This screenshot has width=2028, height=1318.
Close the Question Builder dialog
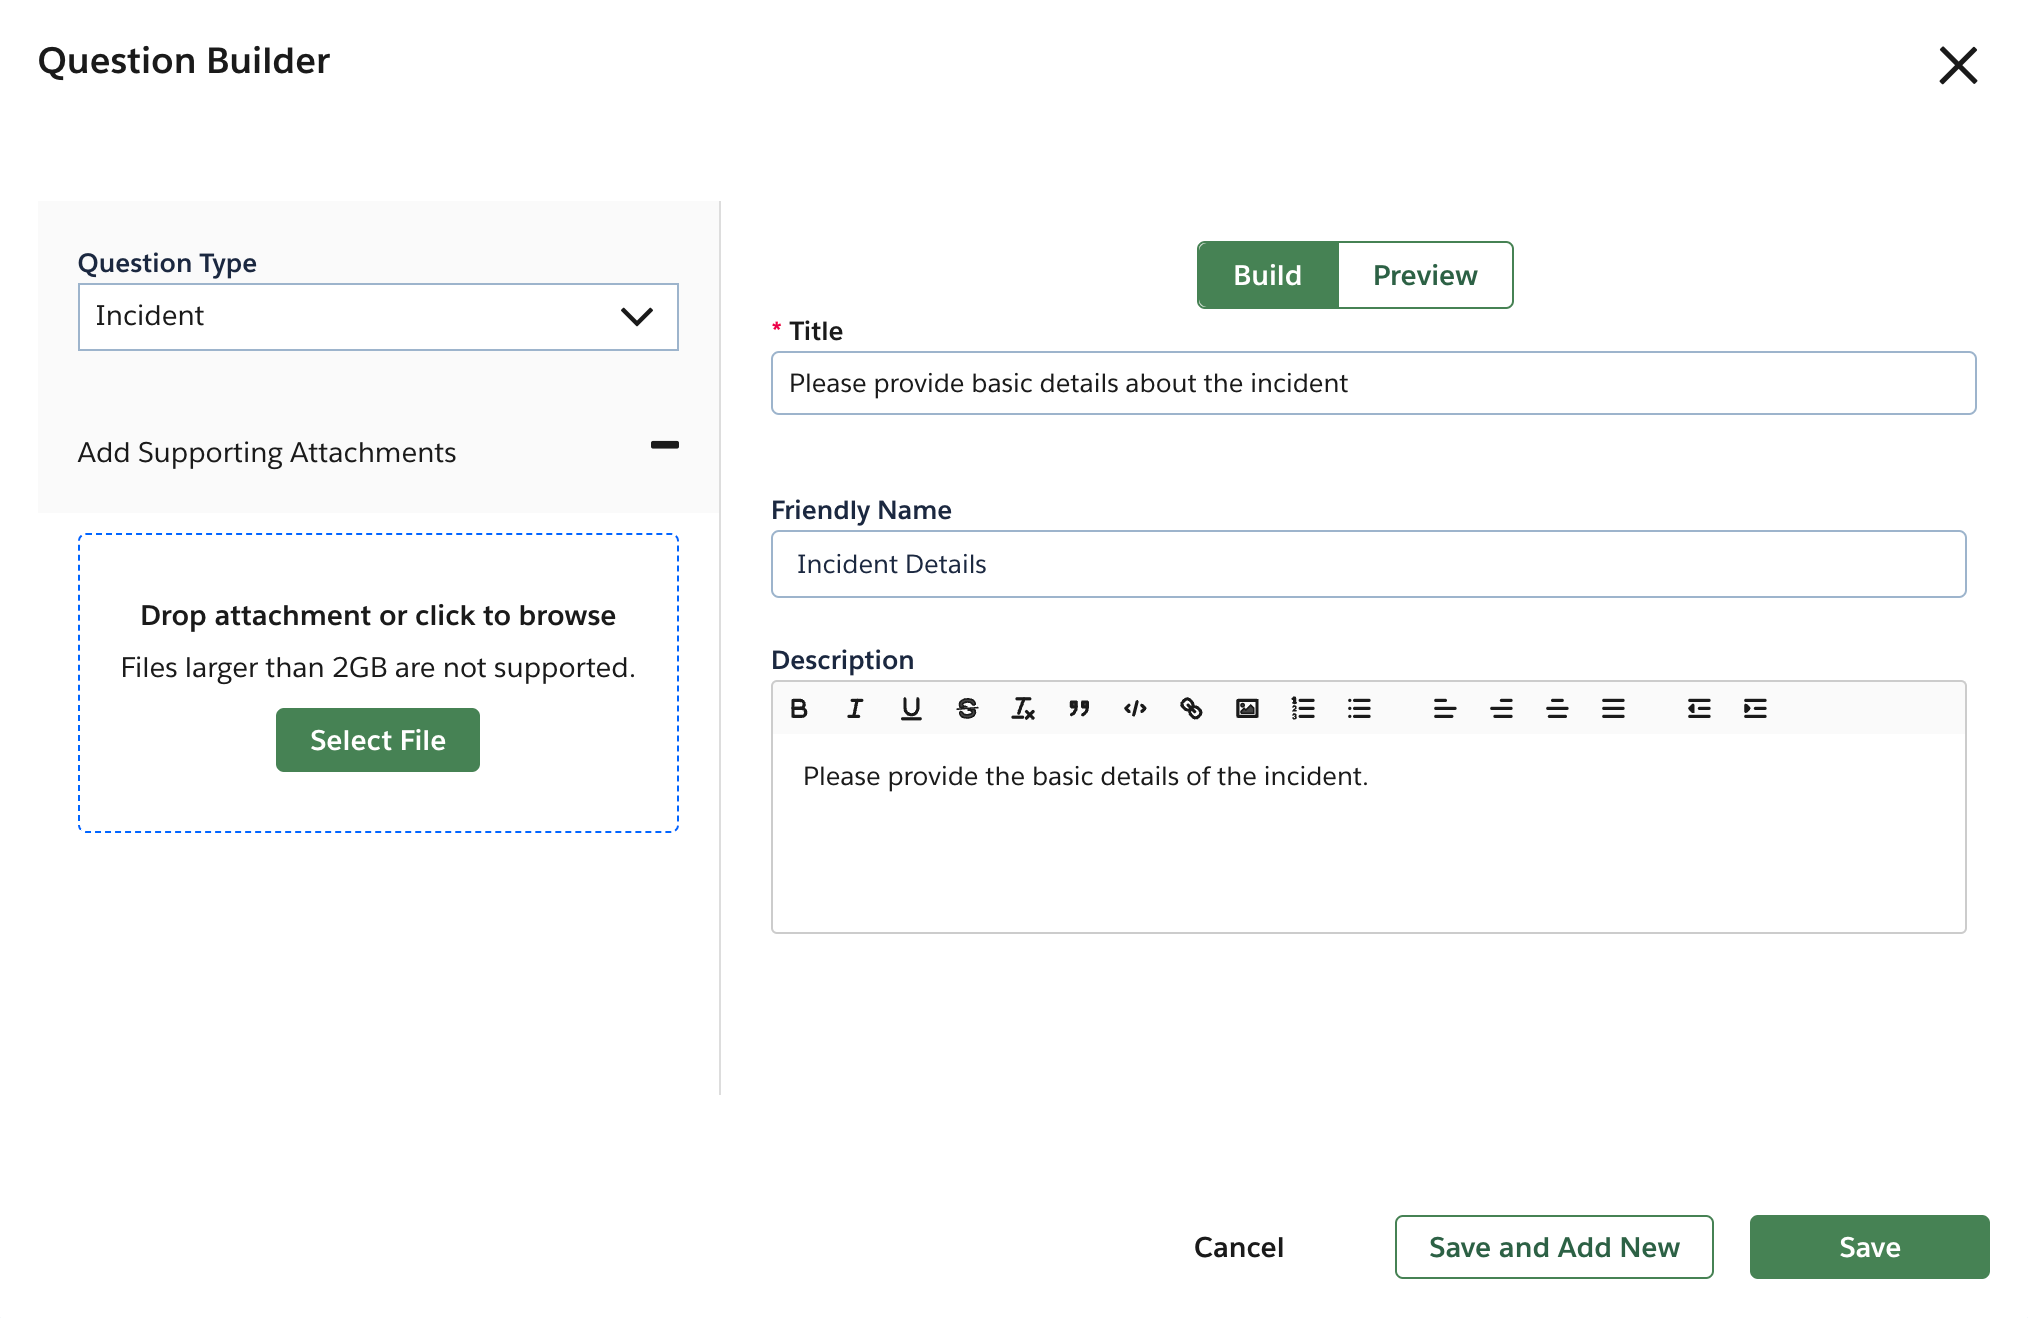(x=1958, y=64)
